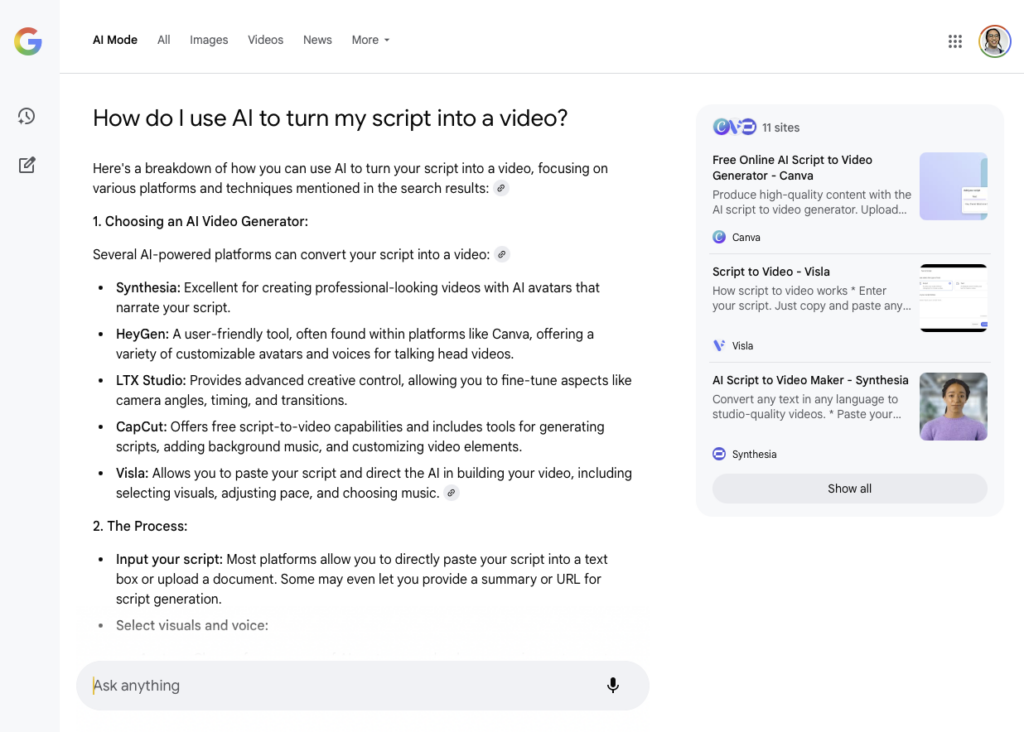Click the Canva snippet 'Produce high-quality content...'

812,202
